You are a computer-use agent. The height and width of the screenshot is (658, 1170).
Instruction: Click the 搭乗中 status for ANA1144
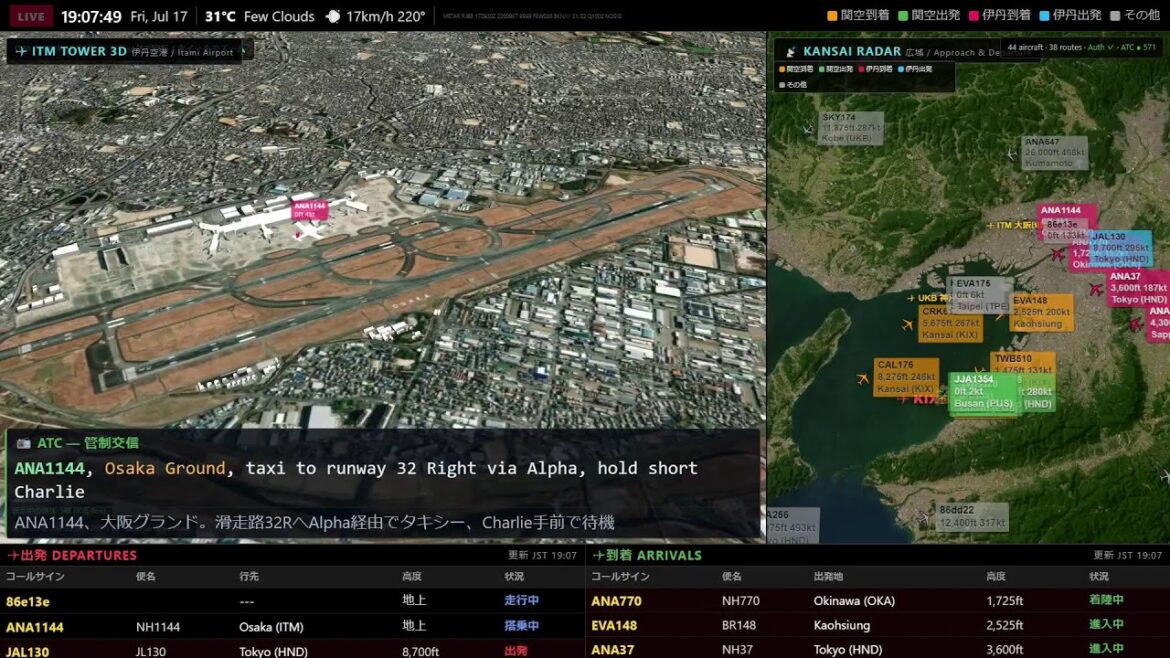click(522, 626)
